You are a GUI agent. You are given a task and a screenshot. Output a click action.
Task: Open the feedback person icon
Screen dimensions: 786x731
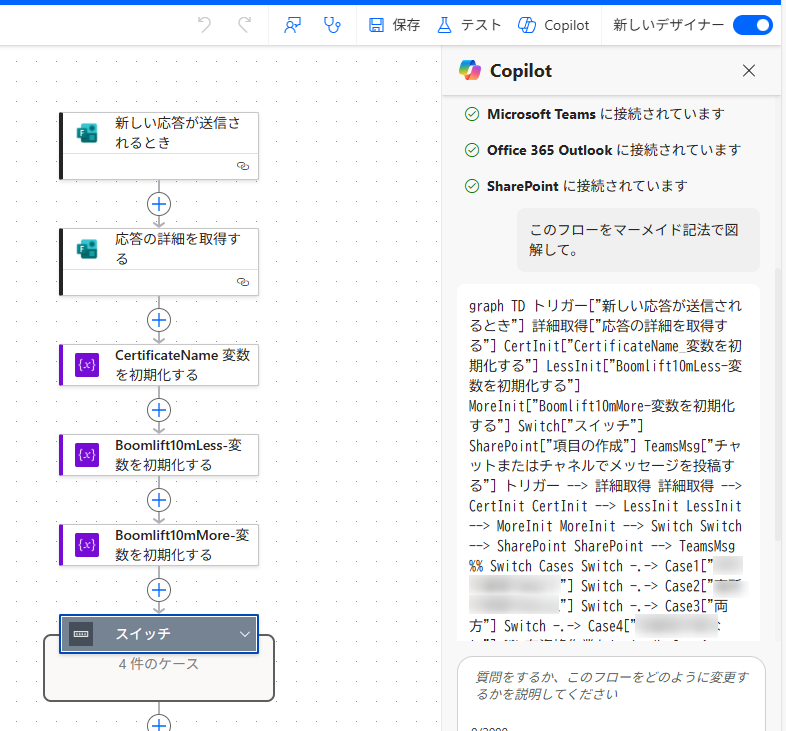292,25
